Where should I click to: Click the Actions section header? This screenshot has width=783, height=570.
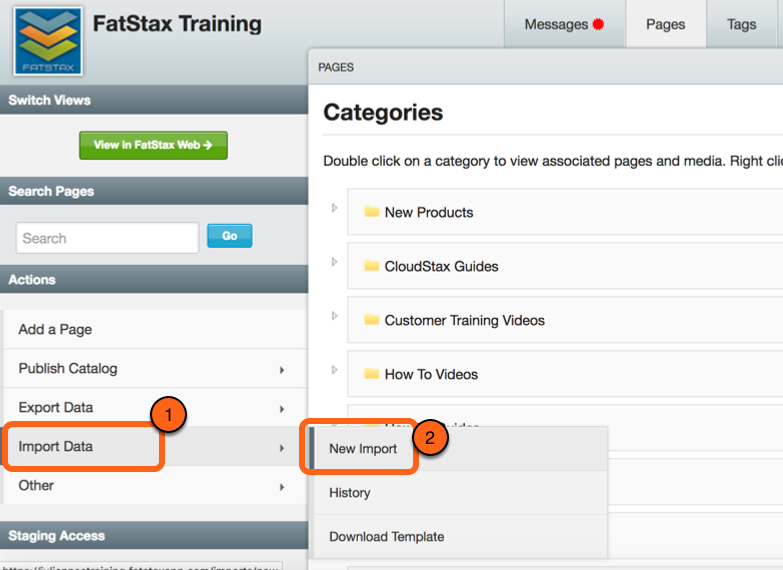(x=154, y=279)
